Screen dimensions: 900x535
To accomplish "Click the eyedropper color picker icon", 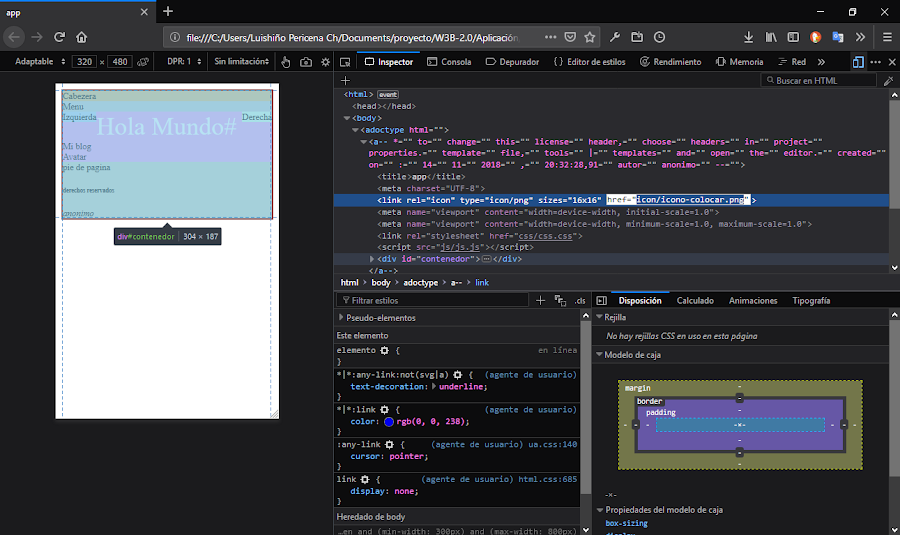I will tap(888, 80).
